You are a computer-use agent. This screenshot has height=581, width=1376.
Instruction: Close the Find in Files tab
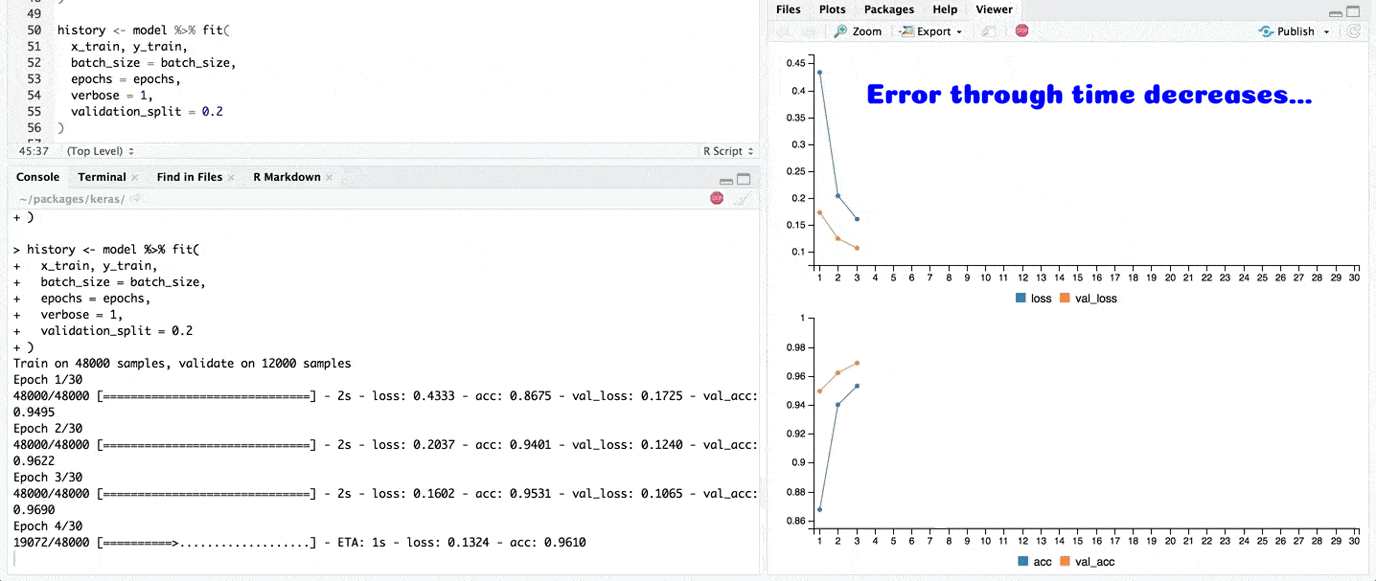pyautogui.click(x=231, y=177)
